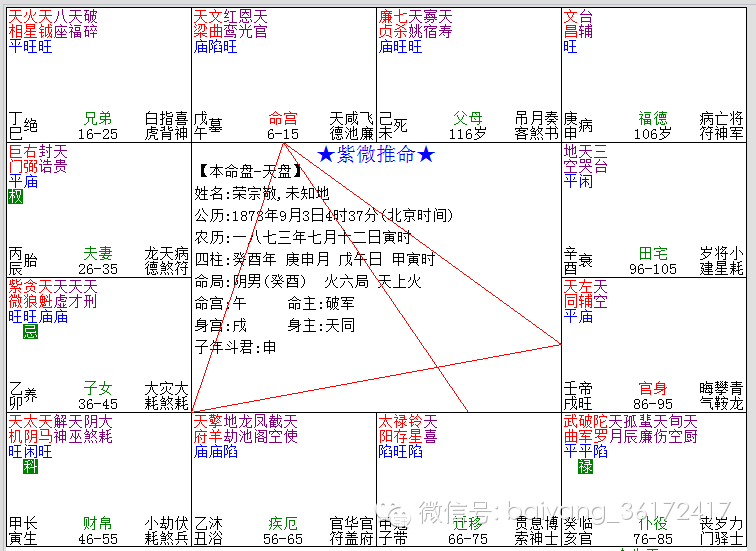
Task: Click the 父母 palace label
Action: [468, 118]
